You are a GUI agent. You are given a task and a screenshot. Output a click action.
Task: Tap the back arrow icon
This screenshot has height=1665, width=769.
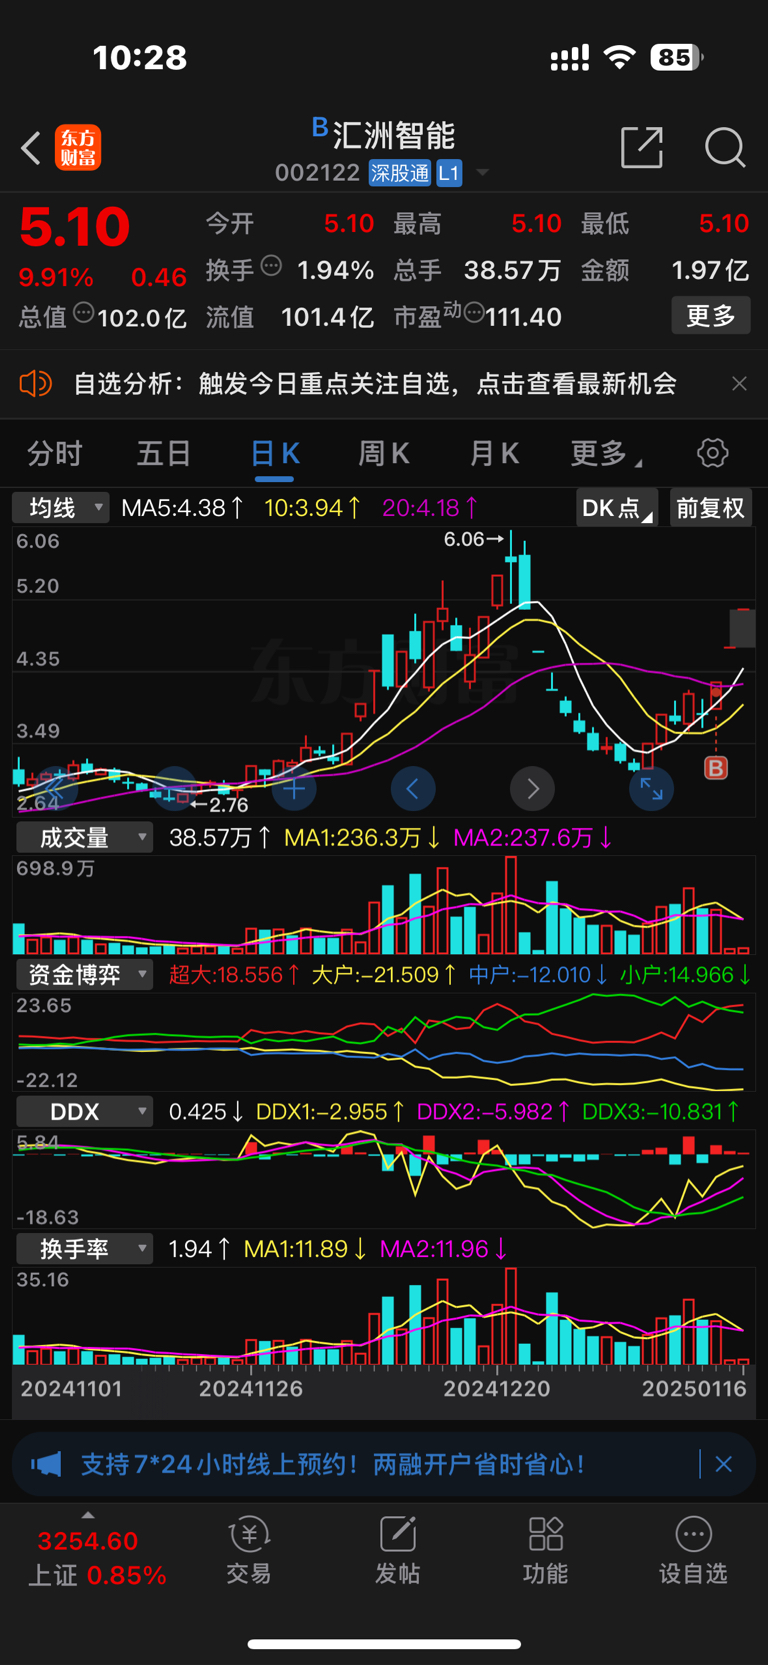pyautogui.click(x=31, y=149)
